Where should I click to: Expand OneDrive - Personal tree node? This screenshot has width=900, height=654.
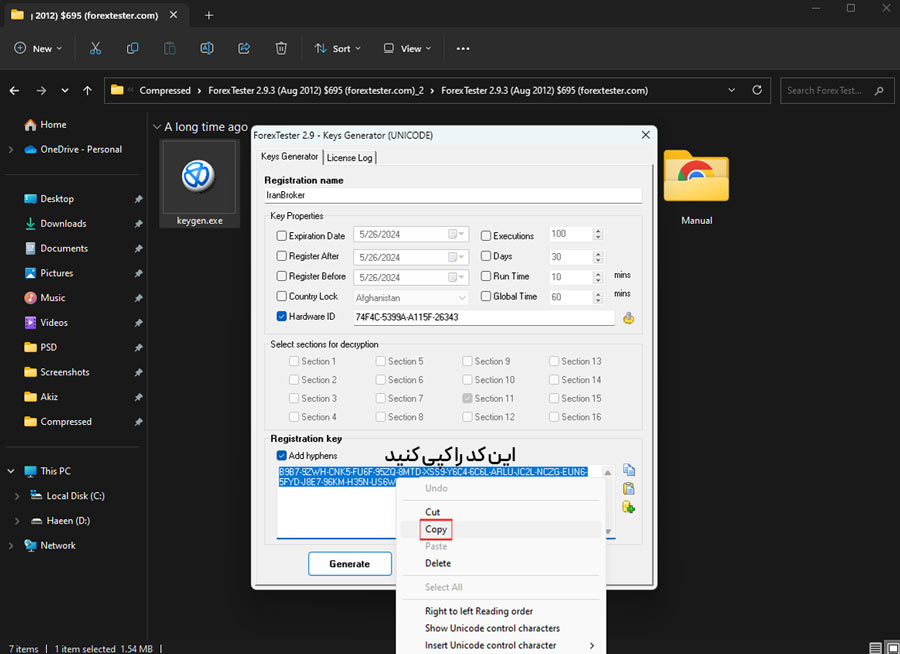click(11, 149)
